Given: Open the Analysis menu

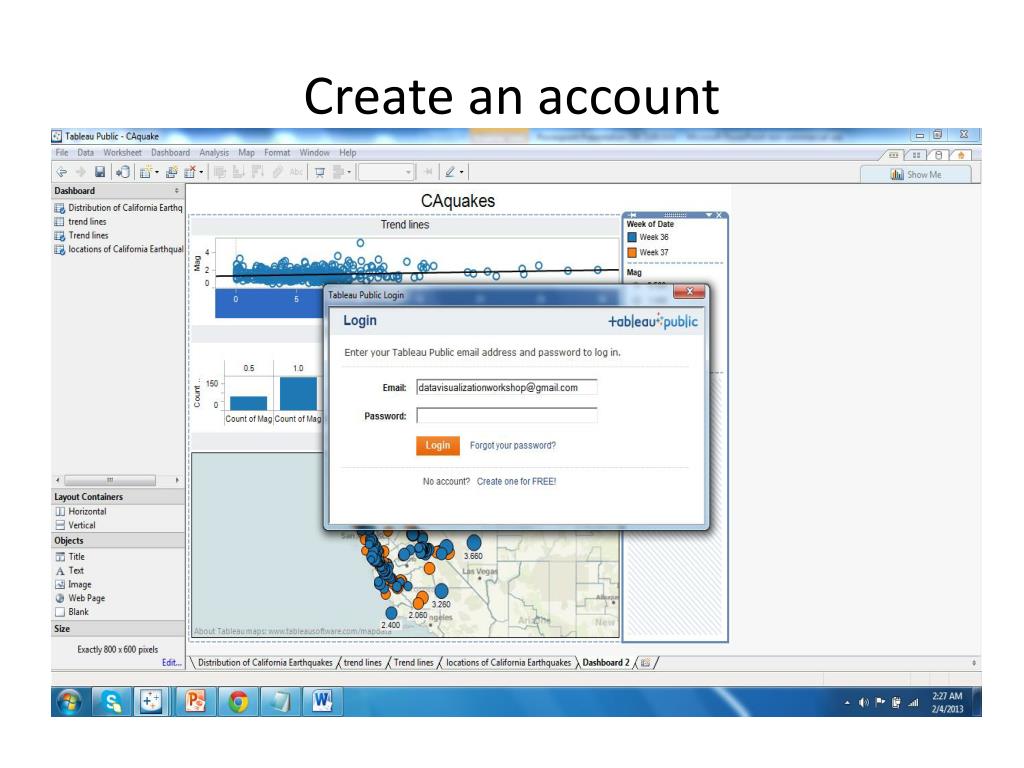Looking at the screenshot, I should pyautogui.click(x=214, y=153).
